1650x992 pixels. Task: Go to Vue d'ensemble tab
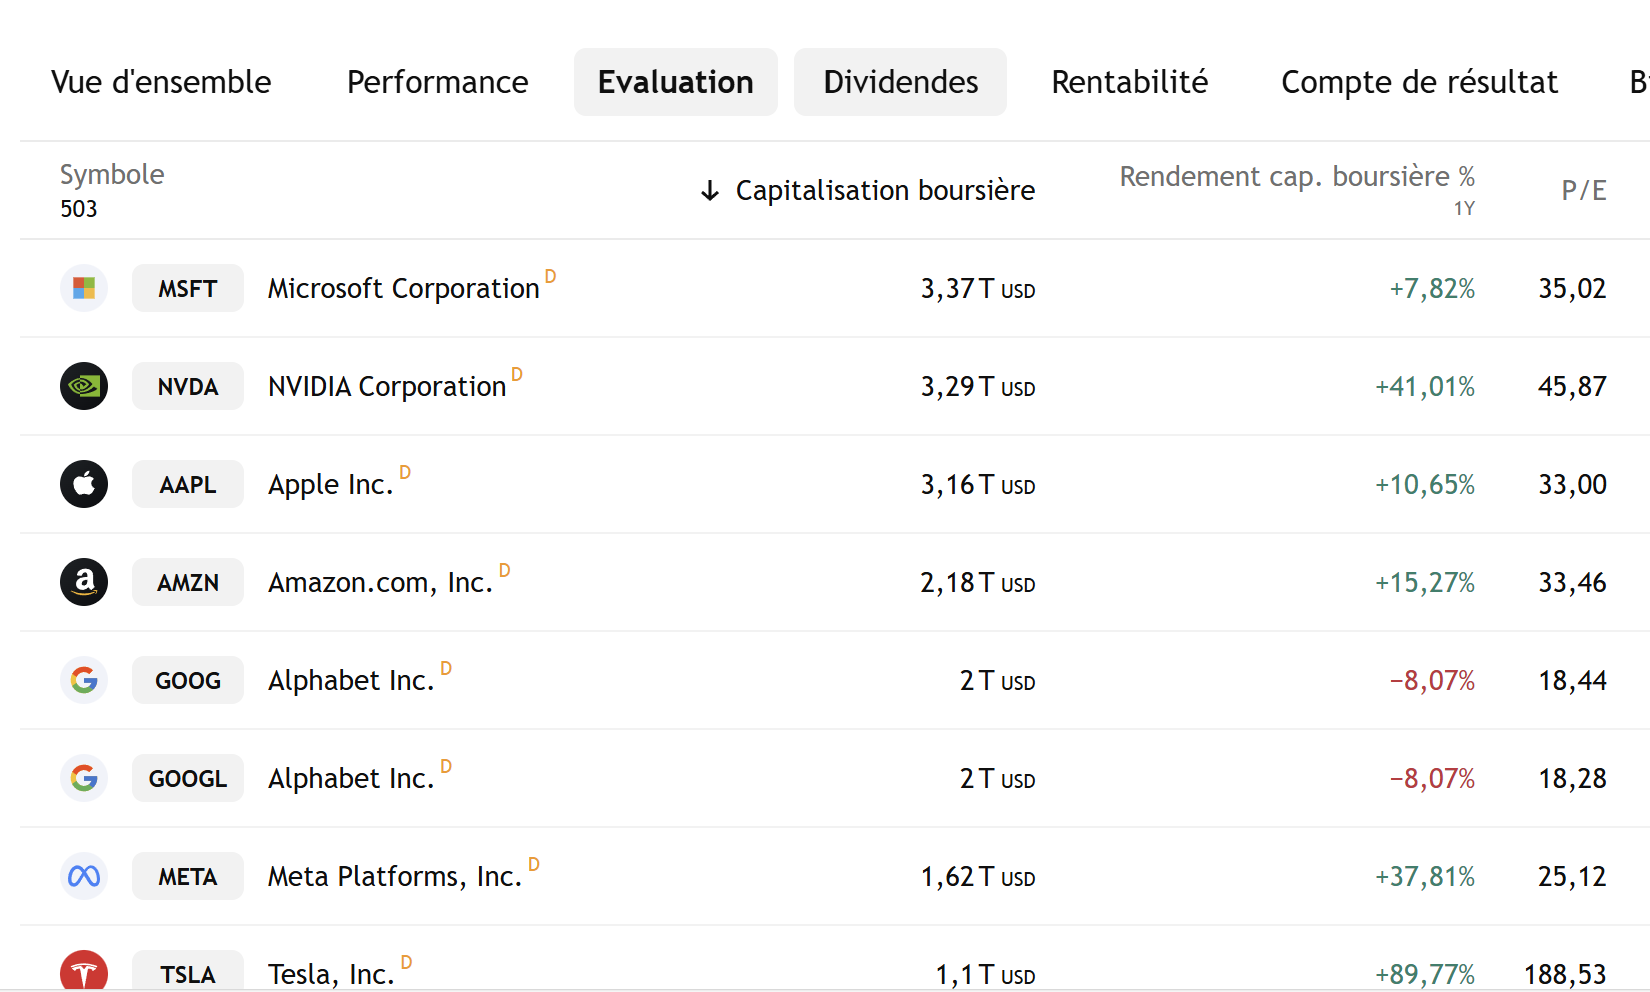tap(161, 82)
